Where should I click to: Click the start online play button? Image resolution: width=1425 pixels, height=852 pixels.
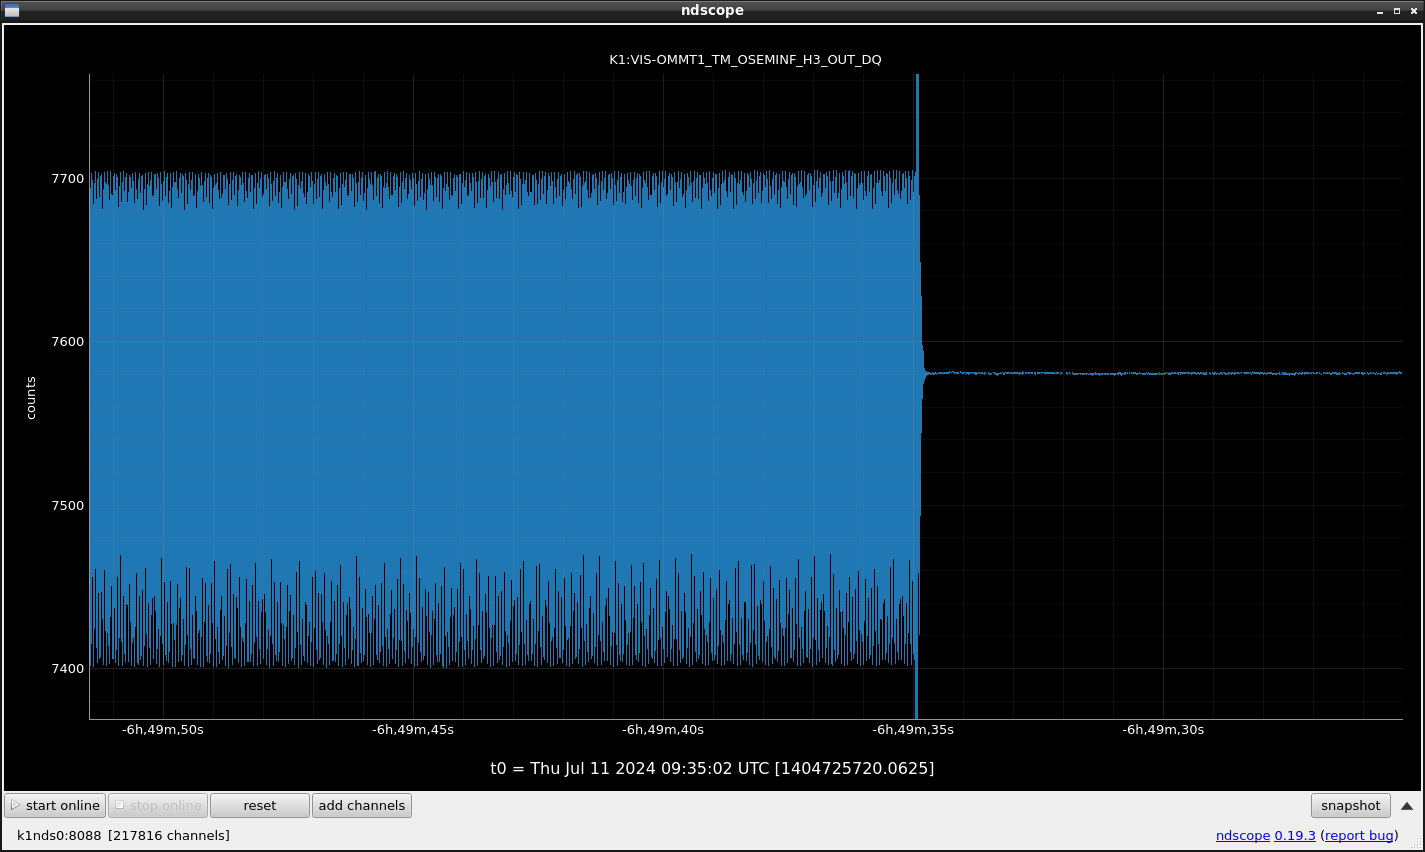point(55,805)
